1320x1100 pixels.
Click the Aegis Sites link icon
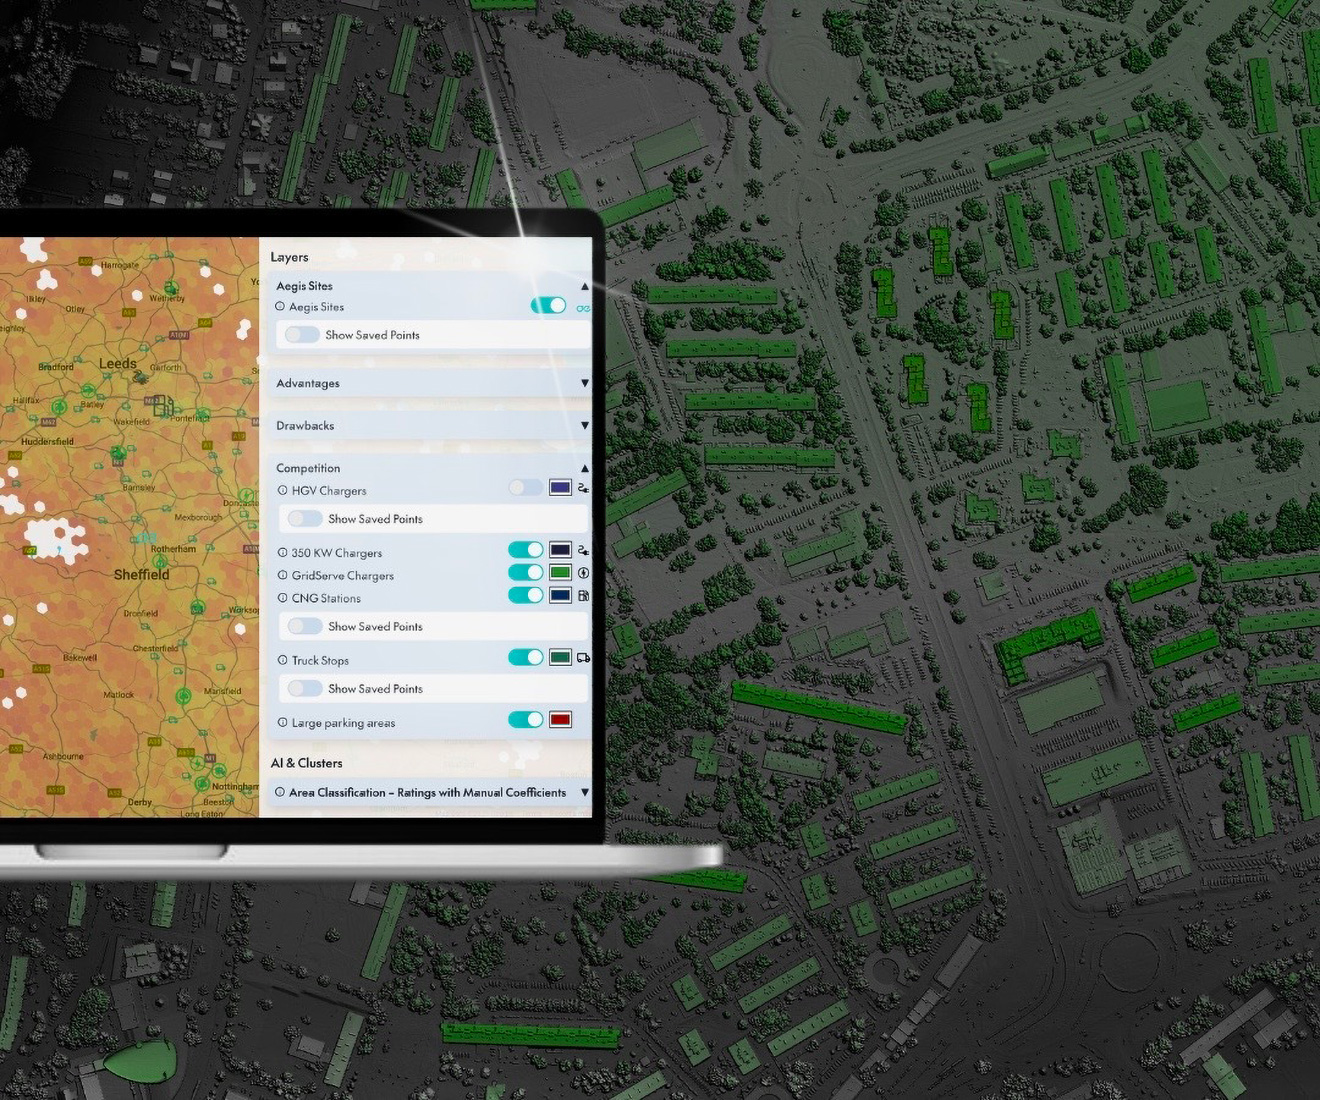point(583,307)
